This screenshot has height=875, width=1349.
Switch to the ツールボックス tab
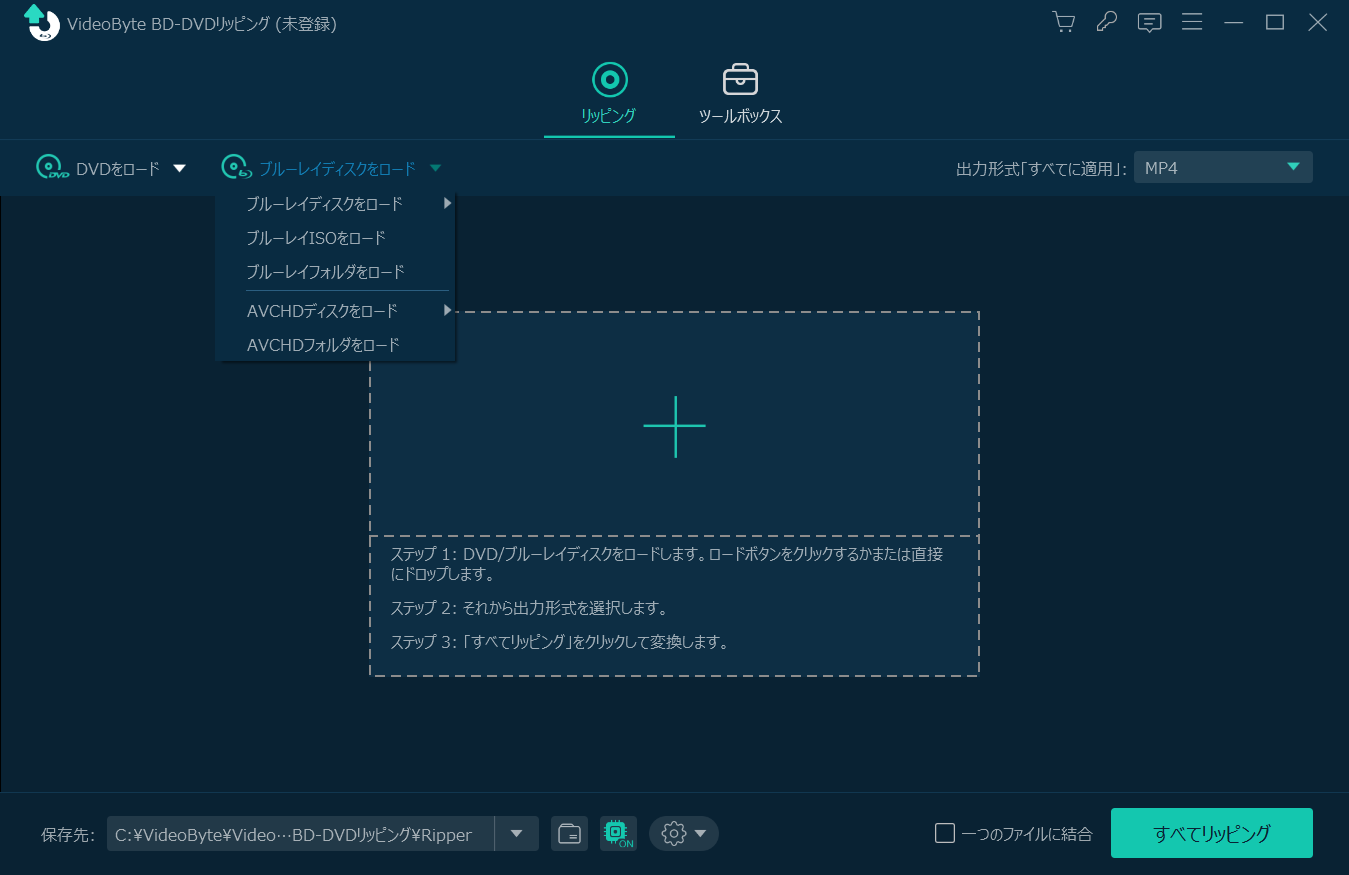pyautogui.click(x=739, y=95)
